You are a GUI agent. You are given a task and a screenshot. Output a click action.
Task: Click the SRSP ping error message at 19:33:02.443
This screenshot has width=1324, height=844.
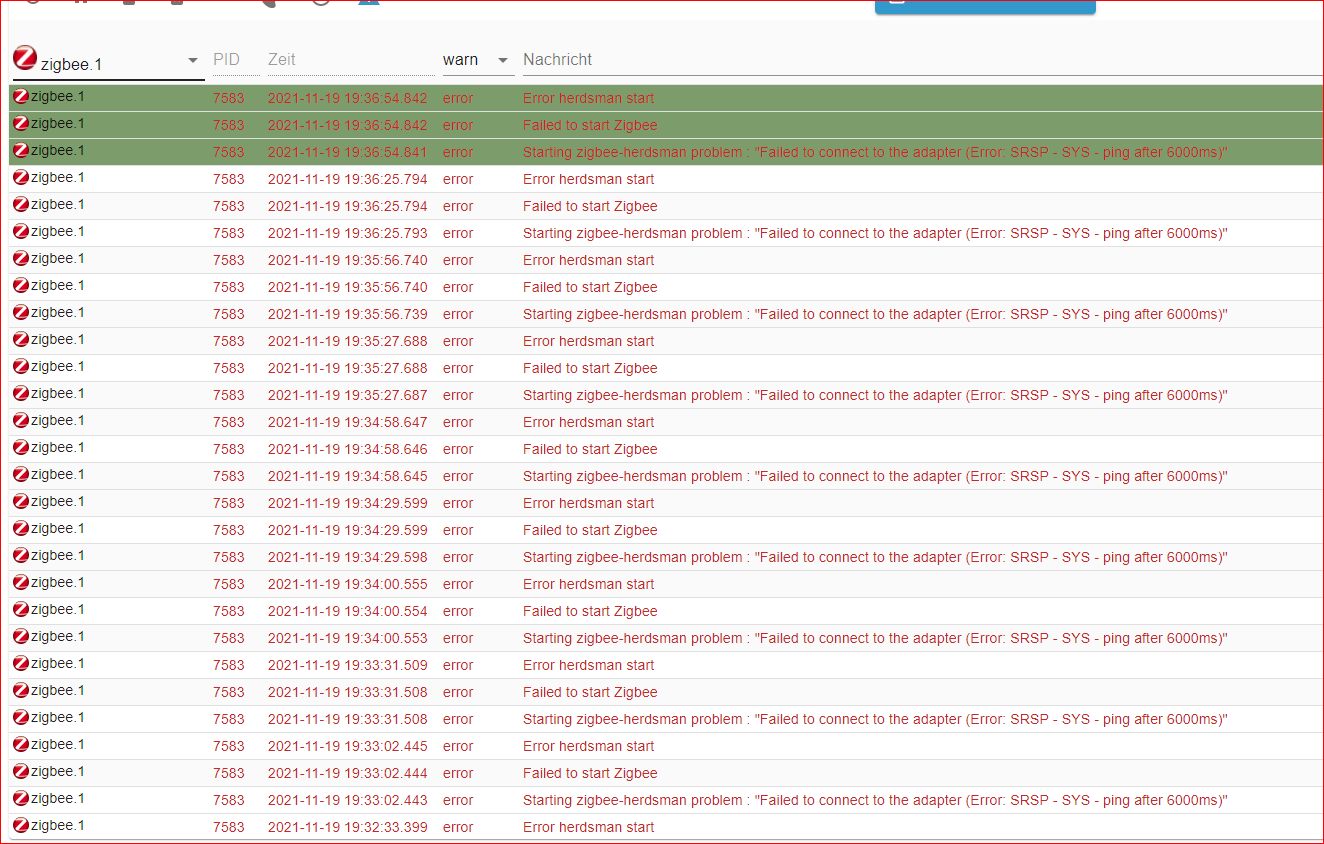[875, 800]
